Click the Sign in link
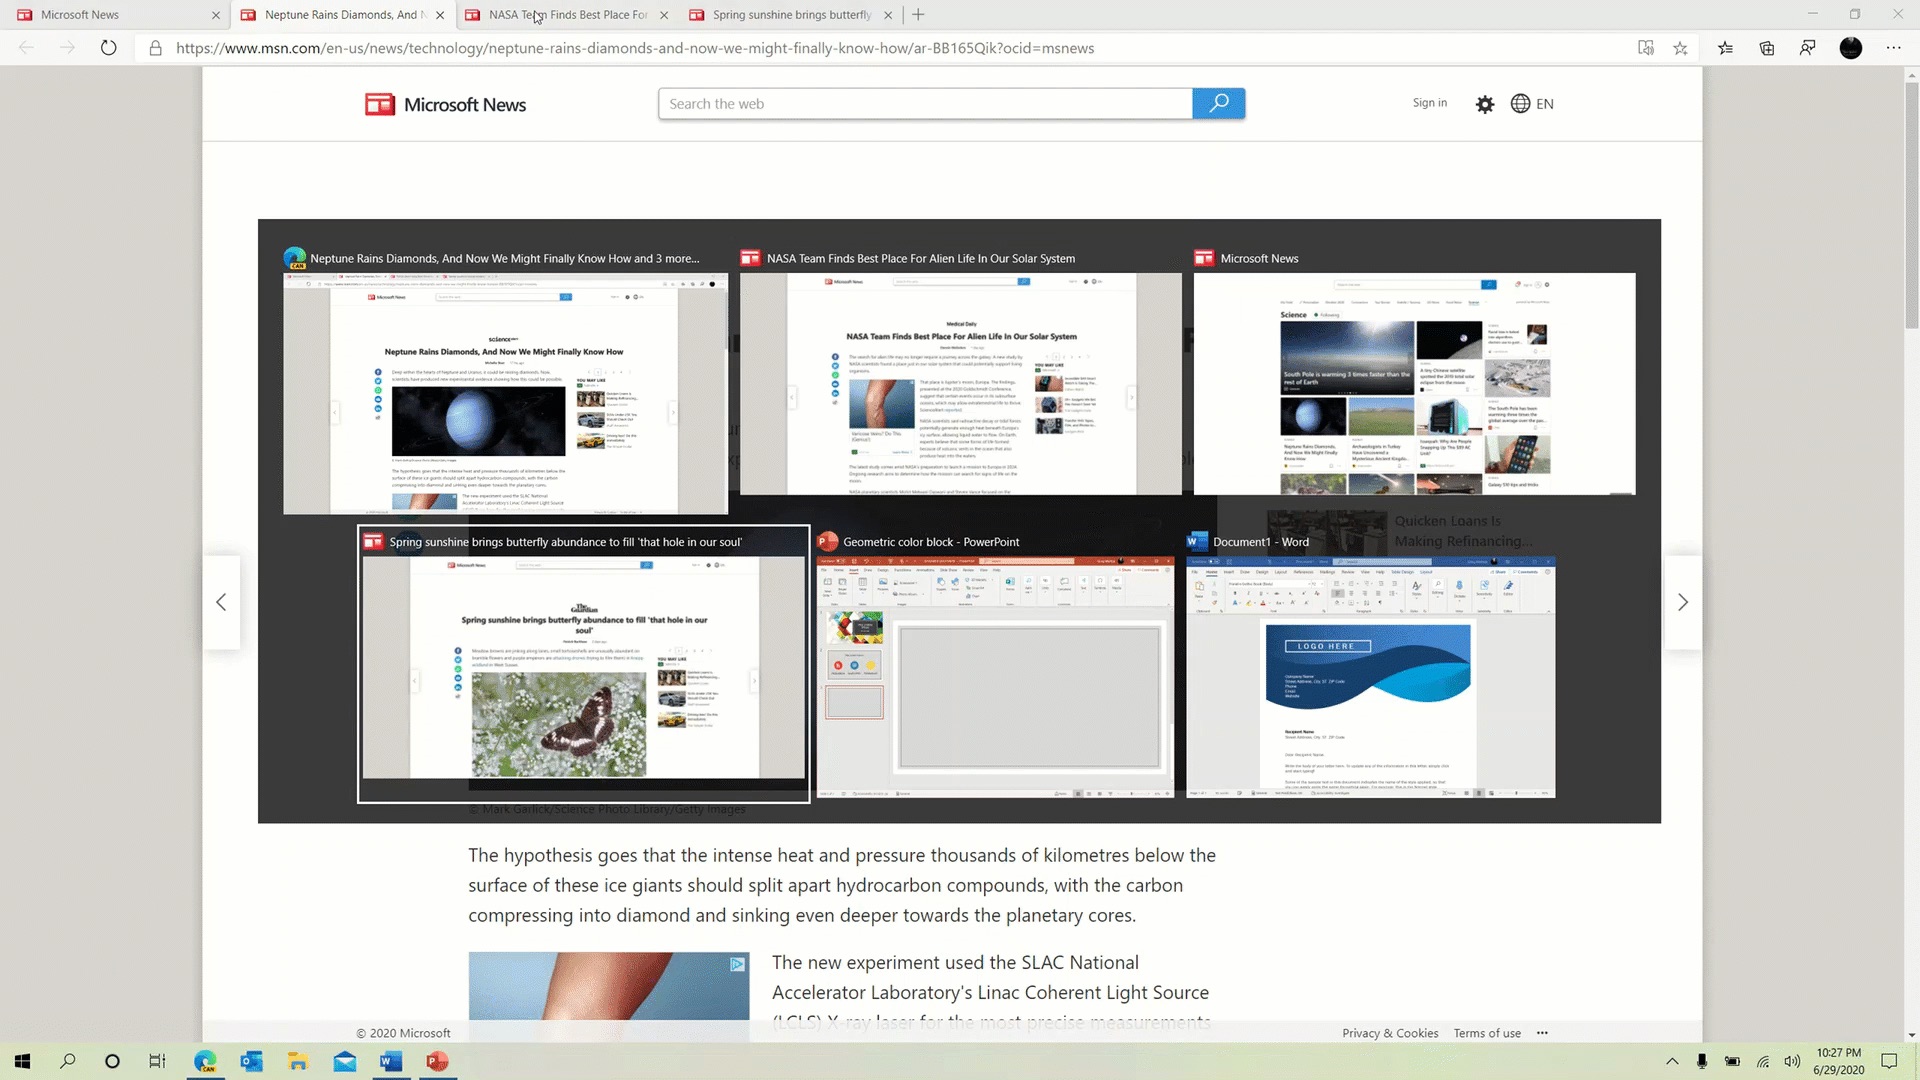 [1429, 103]
